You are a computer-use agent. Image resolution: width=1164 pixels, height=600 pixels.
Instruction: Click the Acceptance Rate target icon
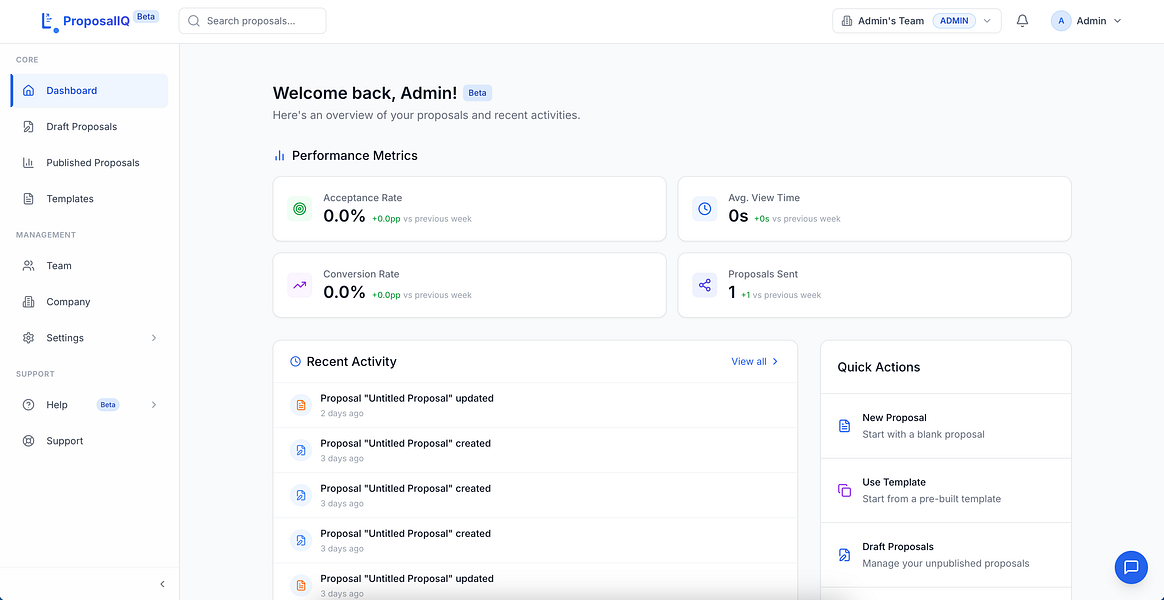click(x=299, y=209)
